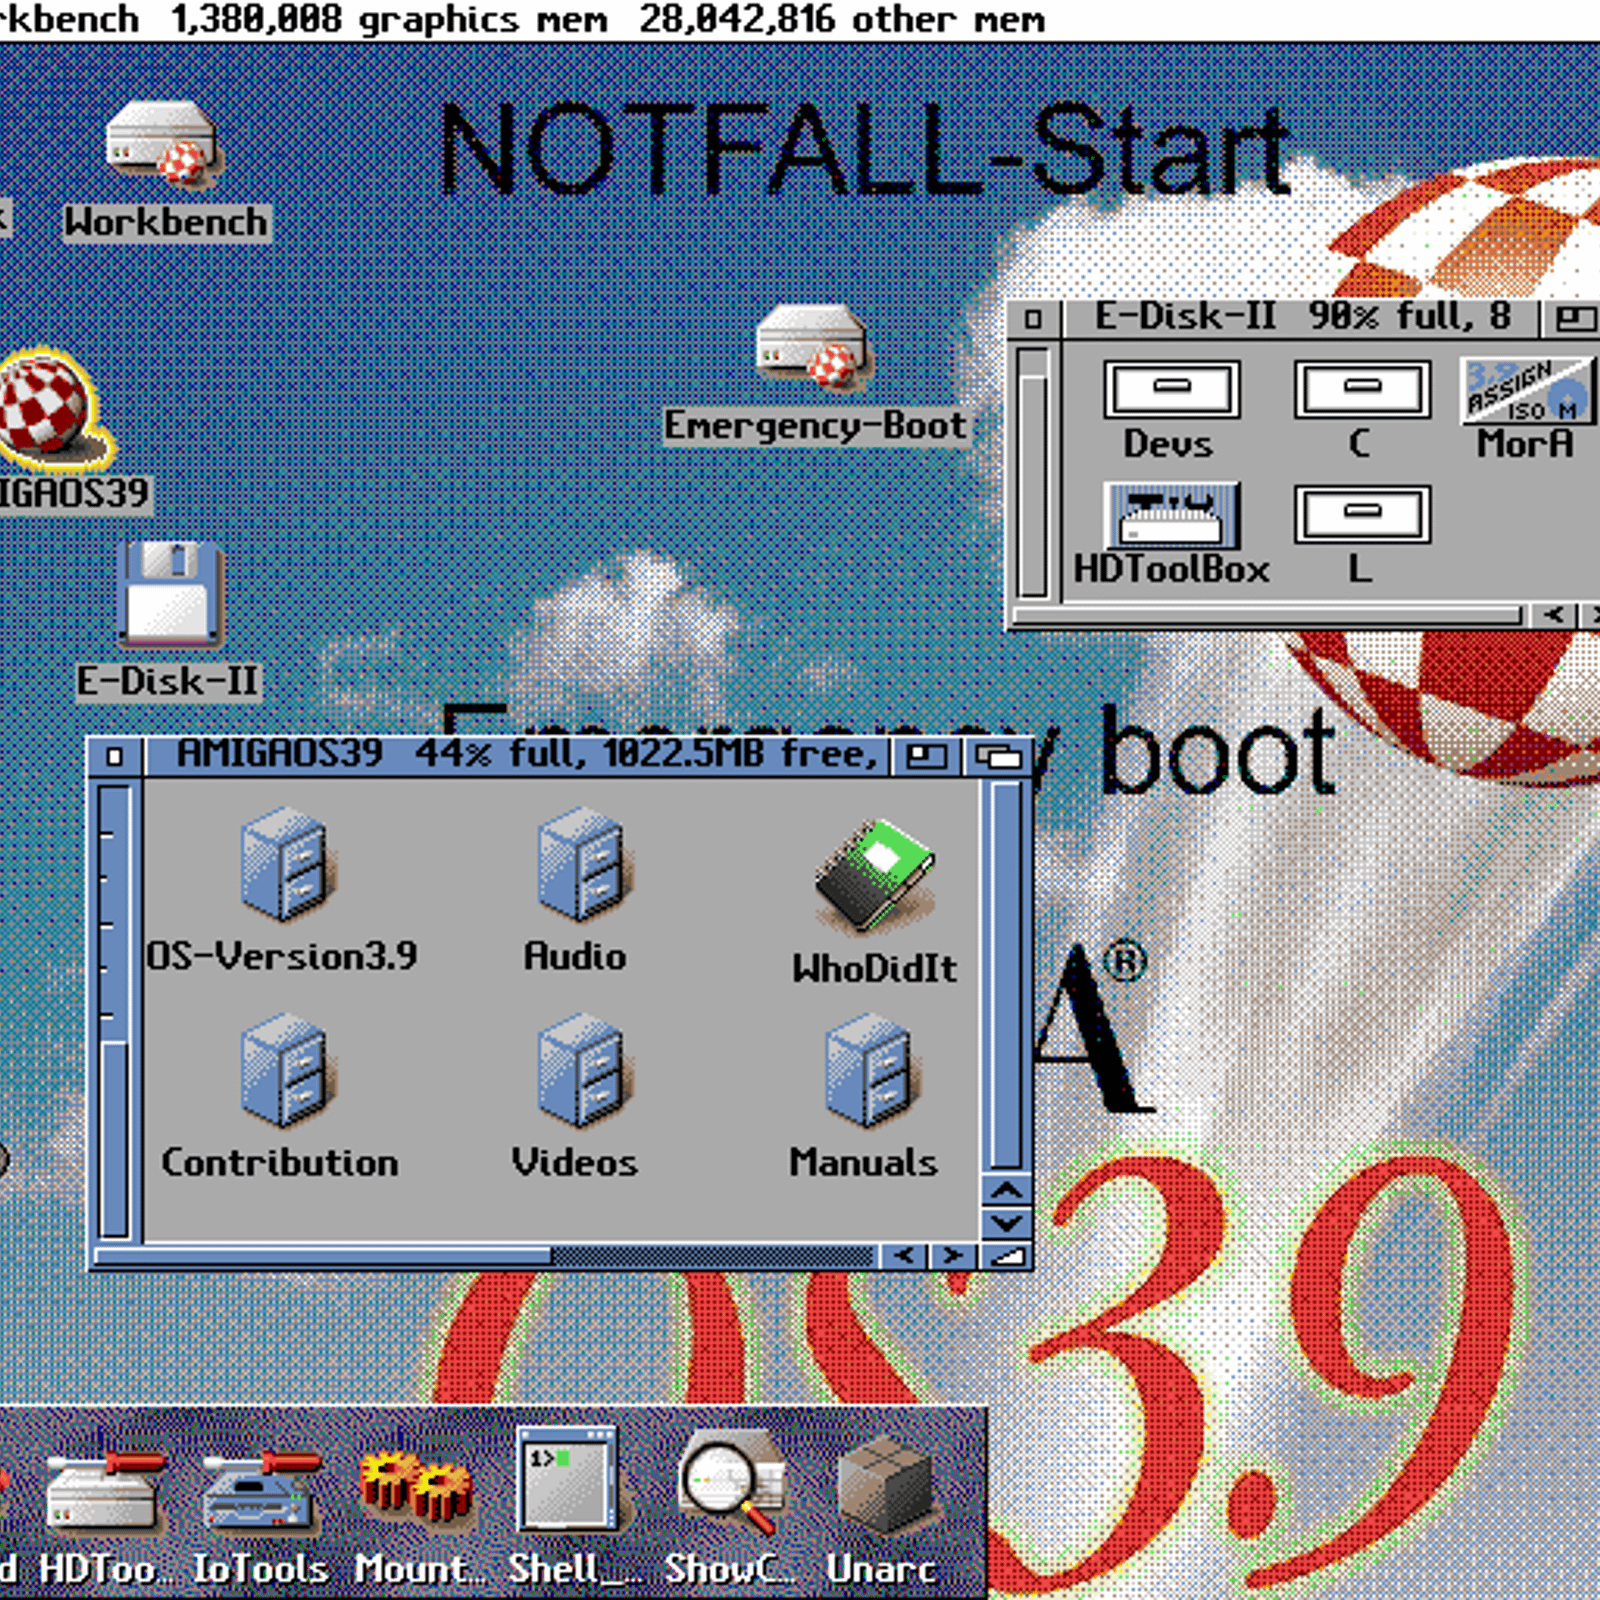Open the L drawer in E-Disk-II window
The height and width of the screenshot is (1600, 1600).
[x=1361, y=514]
